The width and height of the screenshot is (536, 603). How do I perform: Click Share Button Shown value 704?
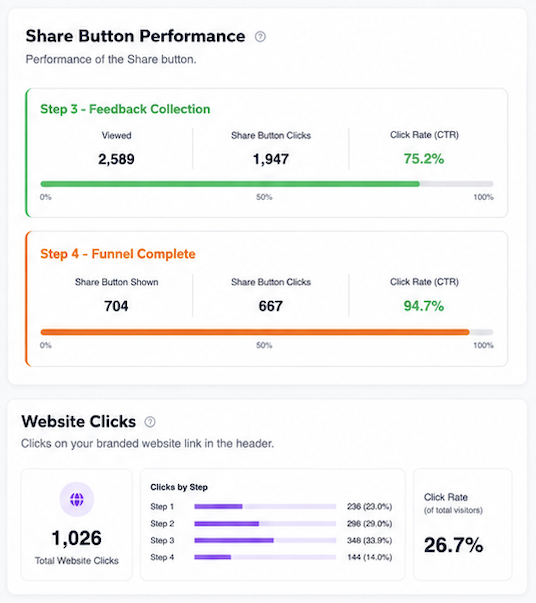116,306
